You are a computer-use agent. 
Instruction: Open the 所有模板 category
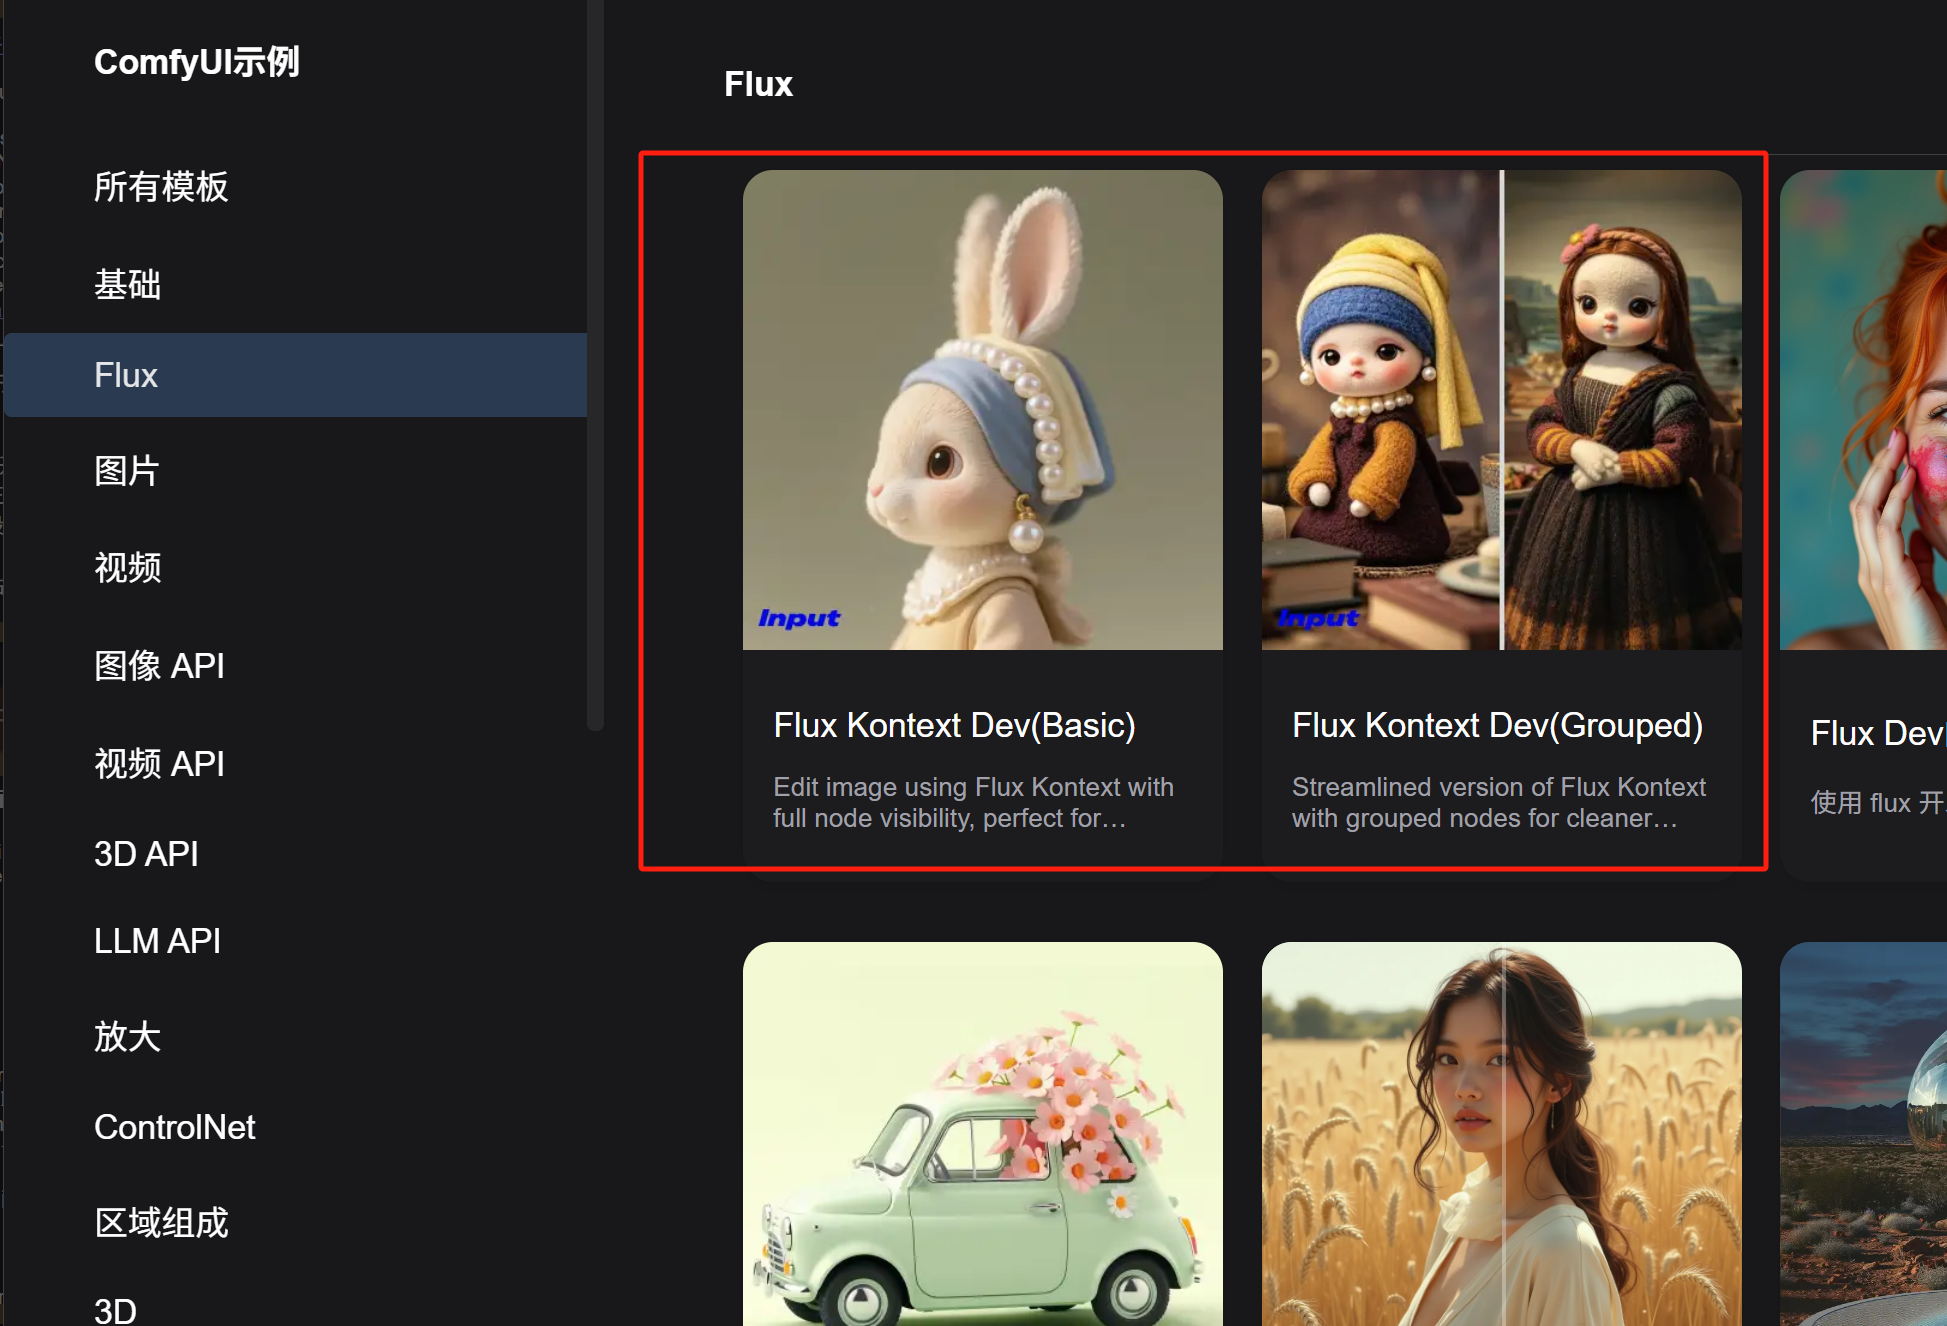(x=161, y=187)
